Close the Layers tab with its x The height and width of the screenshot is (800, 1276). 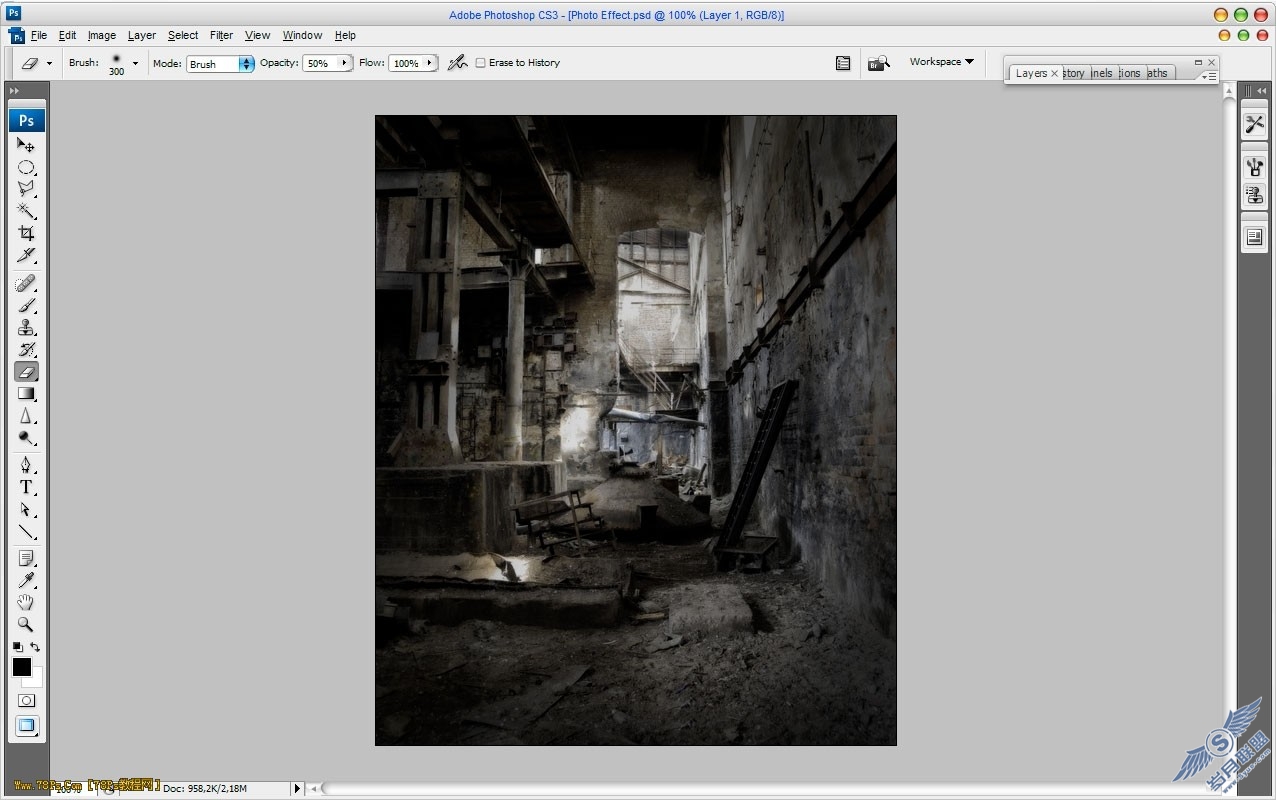coord(1054,73)
